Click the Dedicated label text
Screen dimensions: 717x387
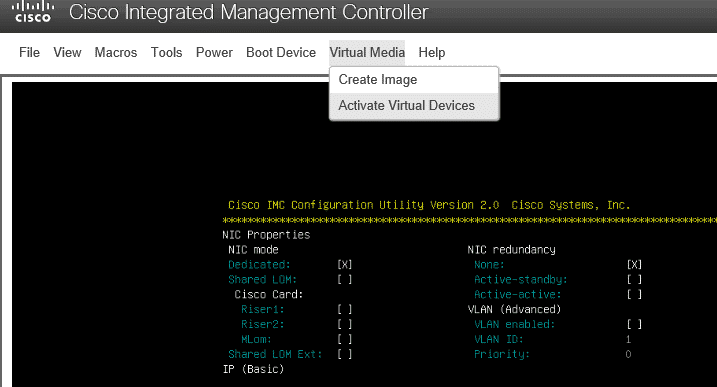(x=259, y=264)
